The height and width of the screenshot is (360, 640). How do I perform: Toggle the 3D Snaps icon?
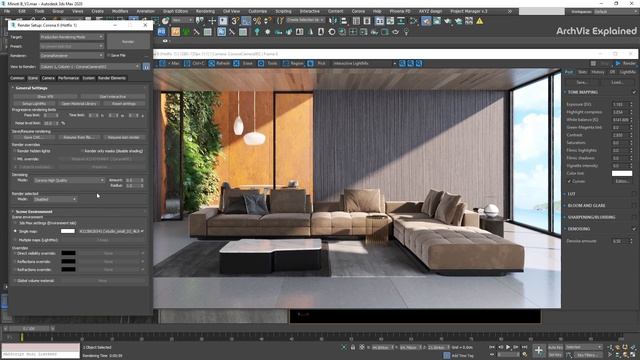click(x=235, y=21)
